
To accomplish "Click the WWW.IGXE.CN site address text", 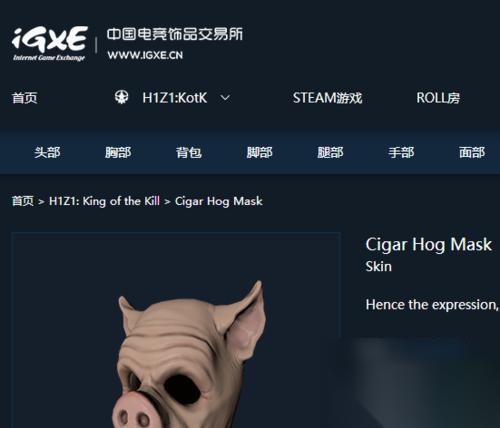I will tap(145, 55).
